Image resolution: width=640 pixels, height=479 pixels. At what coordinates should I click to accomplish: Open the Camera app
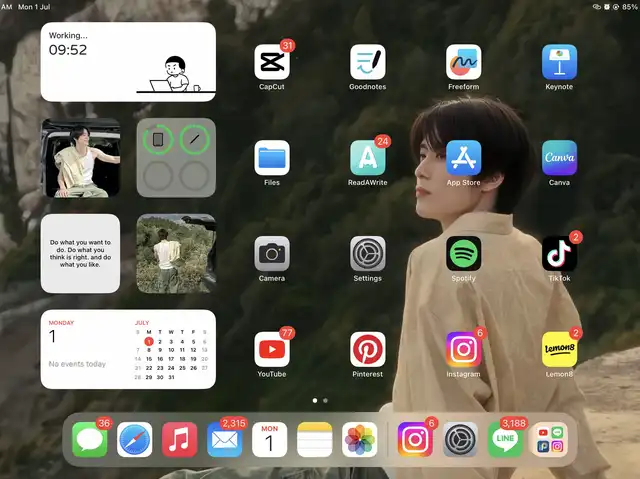271,254
